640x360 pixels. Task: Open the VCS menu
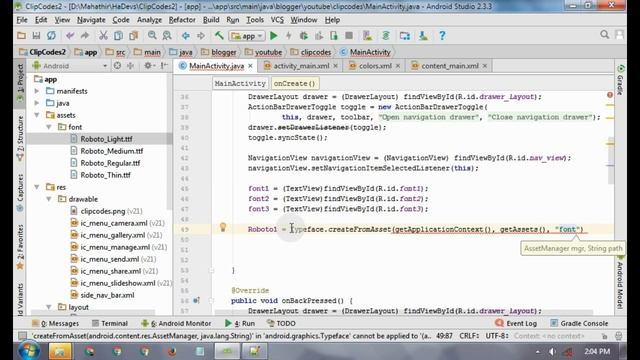click(x=277, y=20)
